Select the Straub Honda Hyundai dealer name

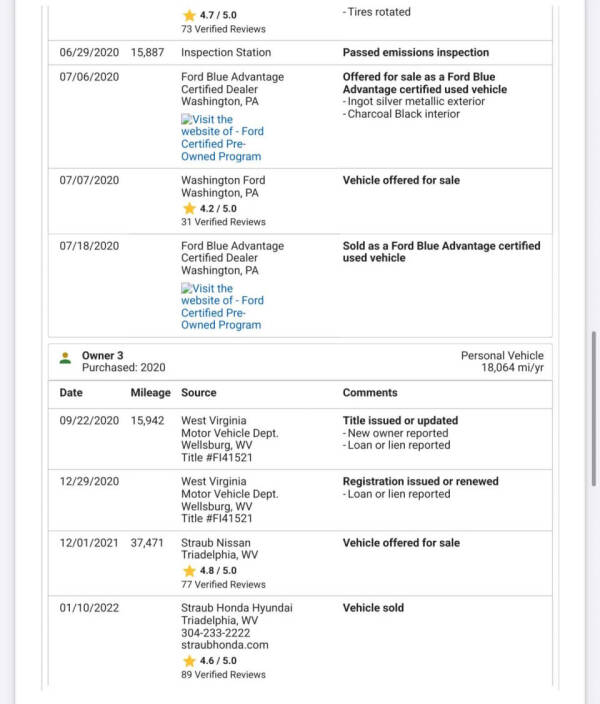(x=237, y=607)
